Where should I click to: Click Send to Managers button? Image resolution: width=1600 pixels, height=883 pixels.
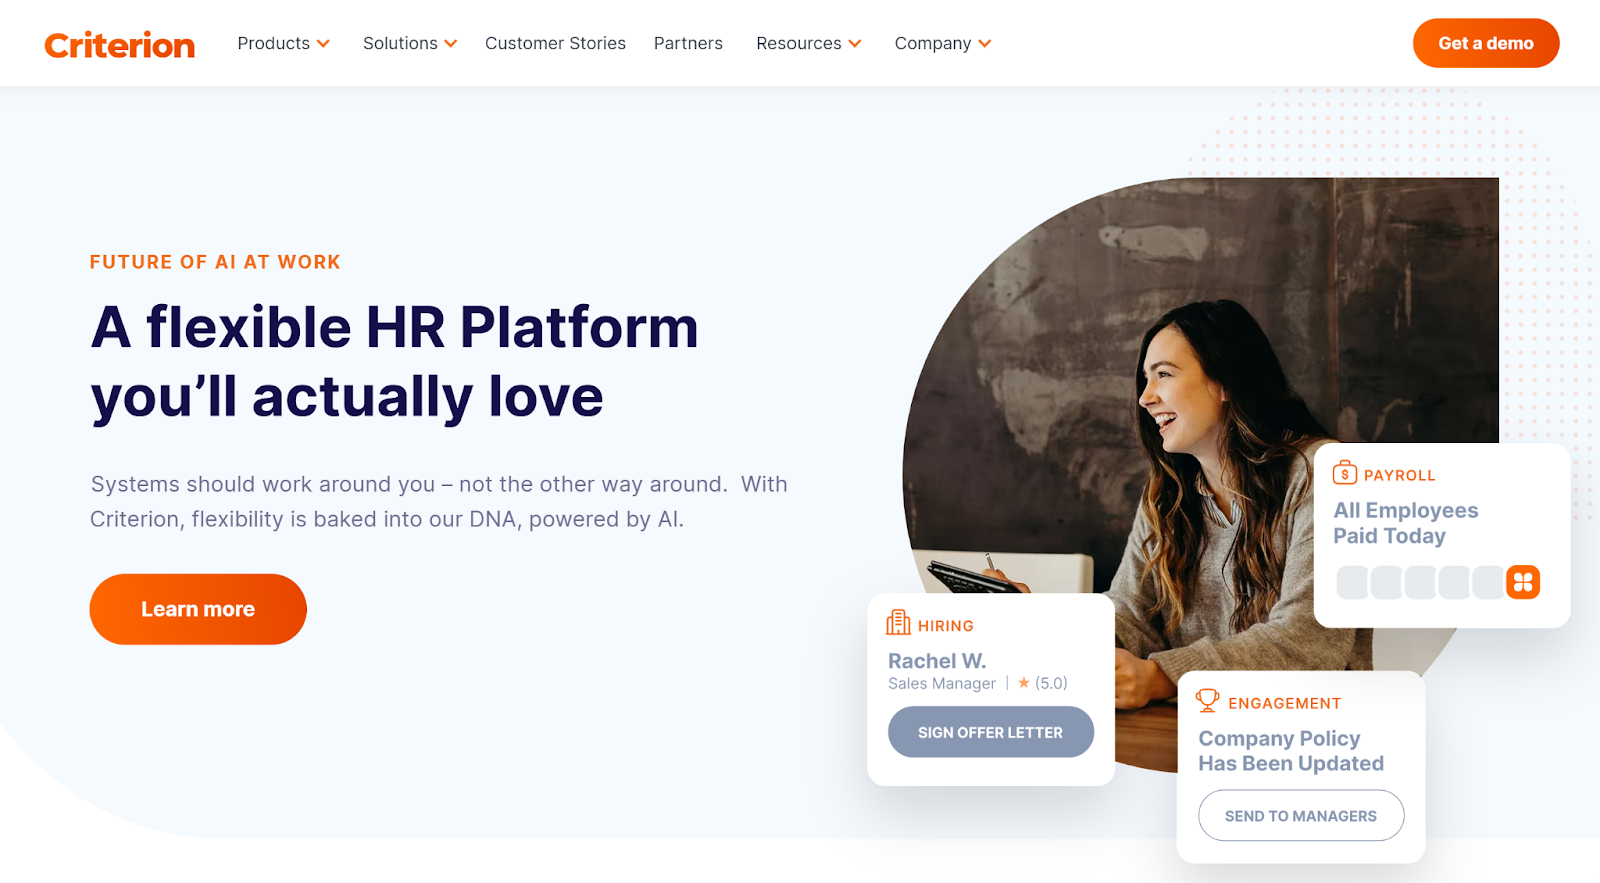[1301, 816]
